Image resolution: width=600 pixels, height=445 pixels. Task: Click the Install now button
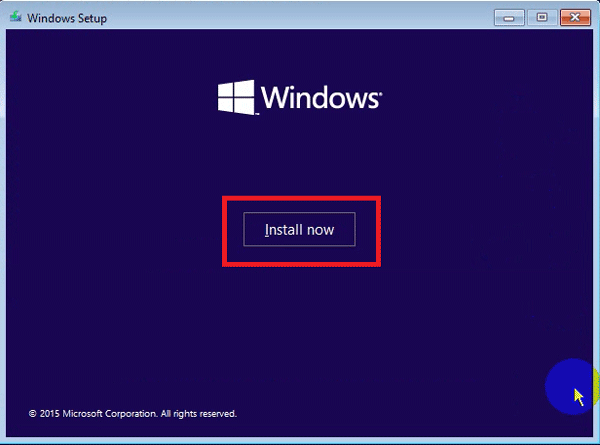click(299, 230)
